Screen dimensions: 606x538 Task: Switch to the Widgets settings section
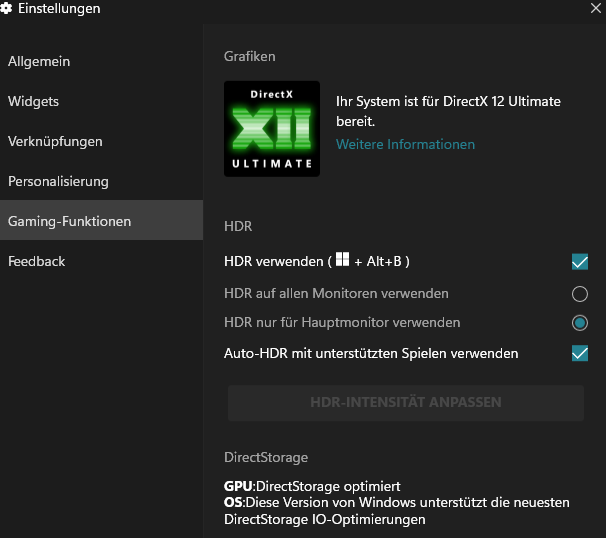click(101, 101)
